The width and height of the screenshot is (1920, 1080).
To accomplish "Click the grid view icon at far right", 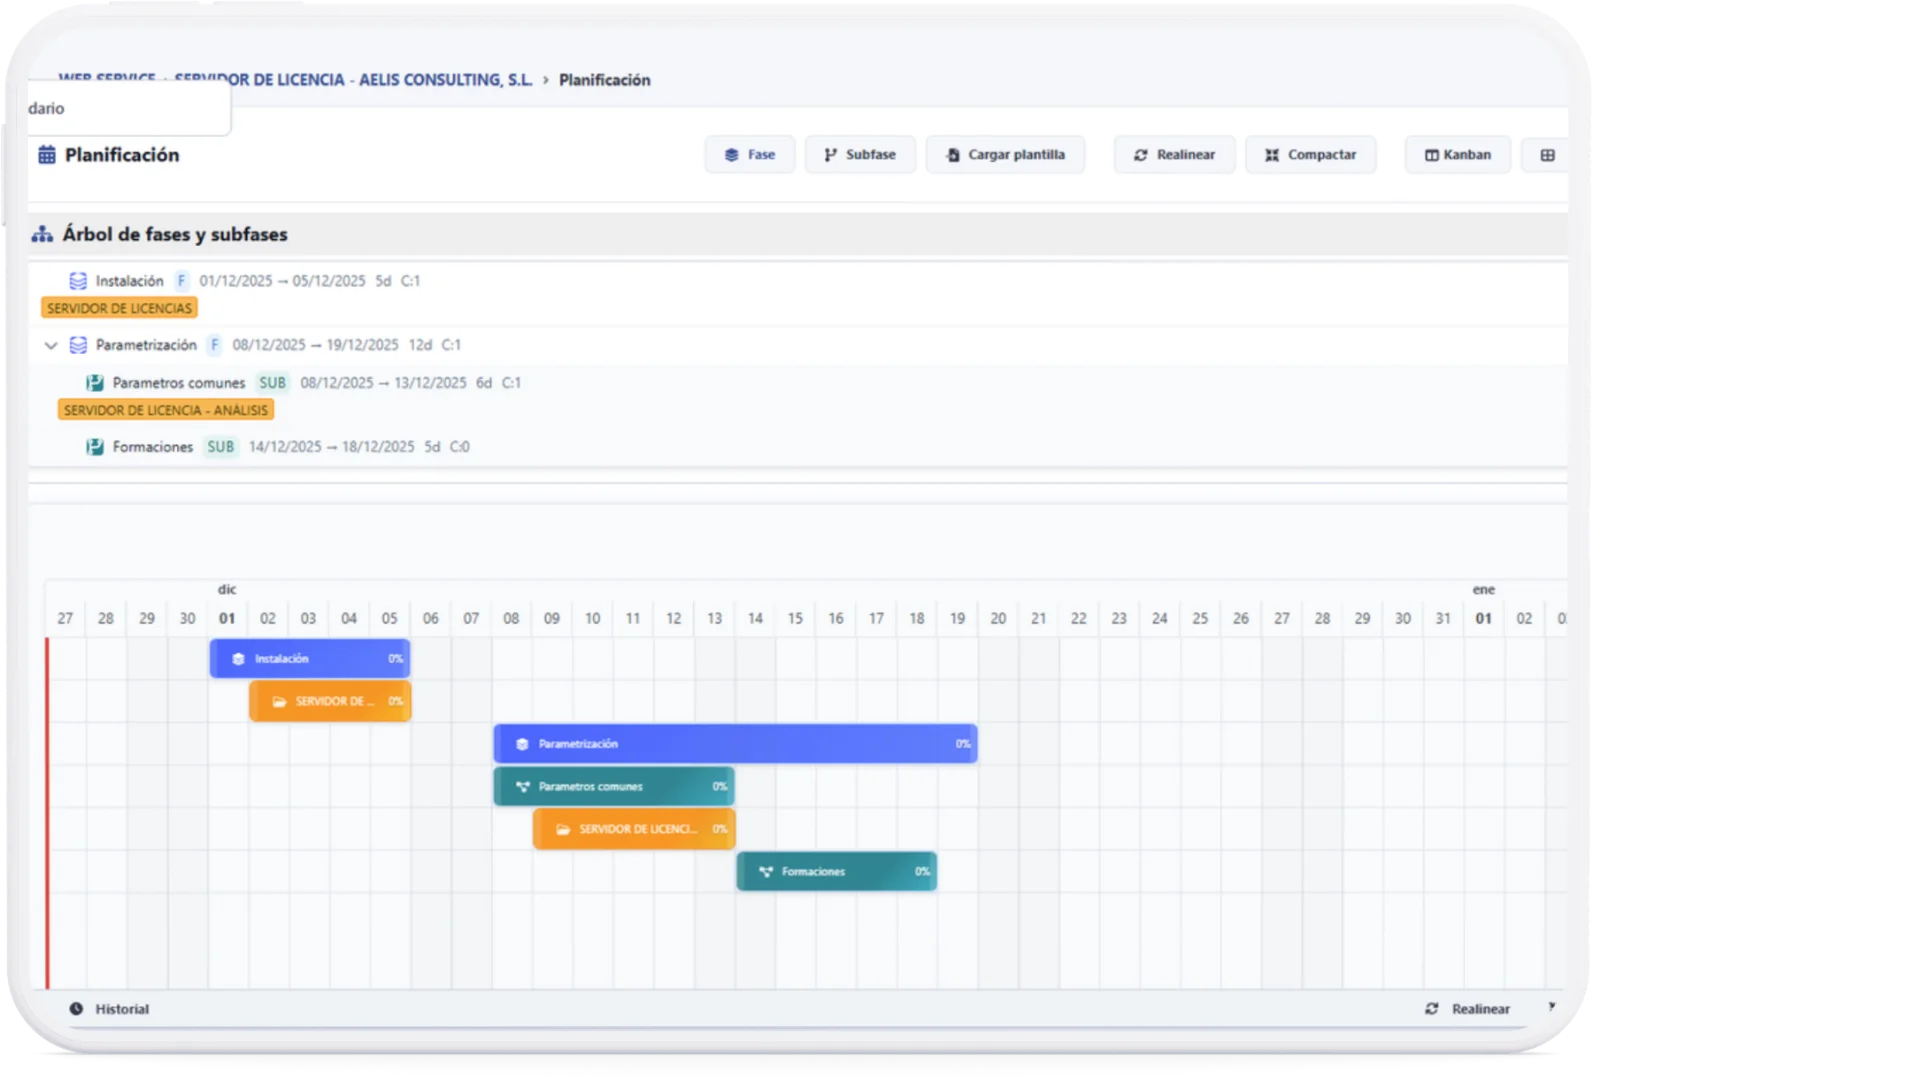I will pos(1547,154).
